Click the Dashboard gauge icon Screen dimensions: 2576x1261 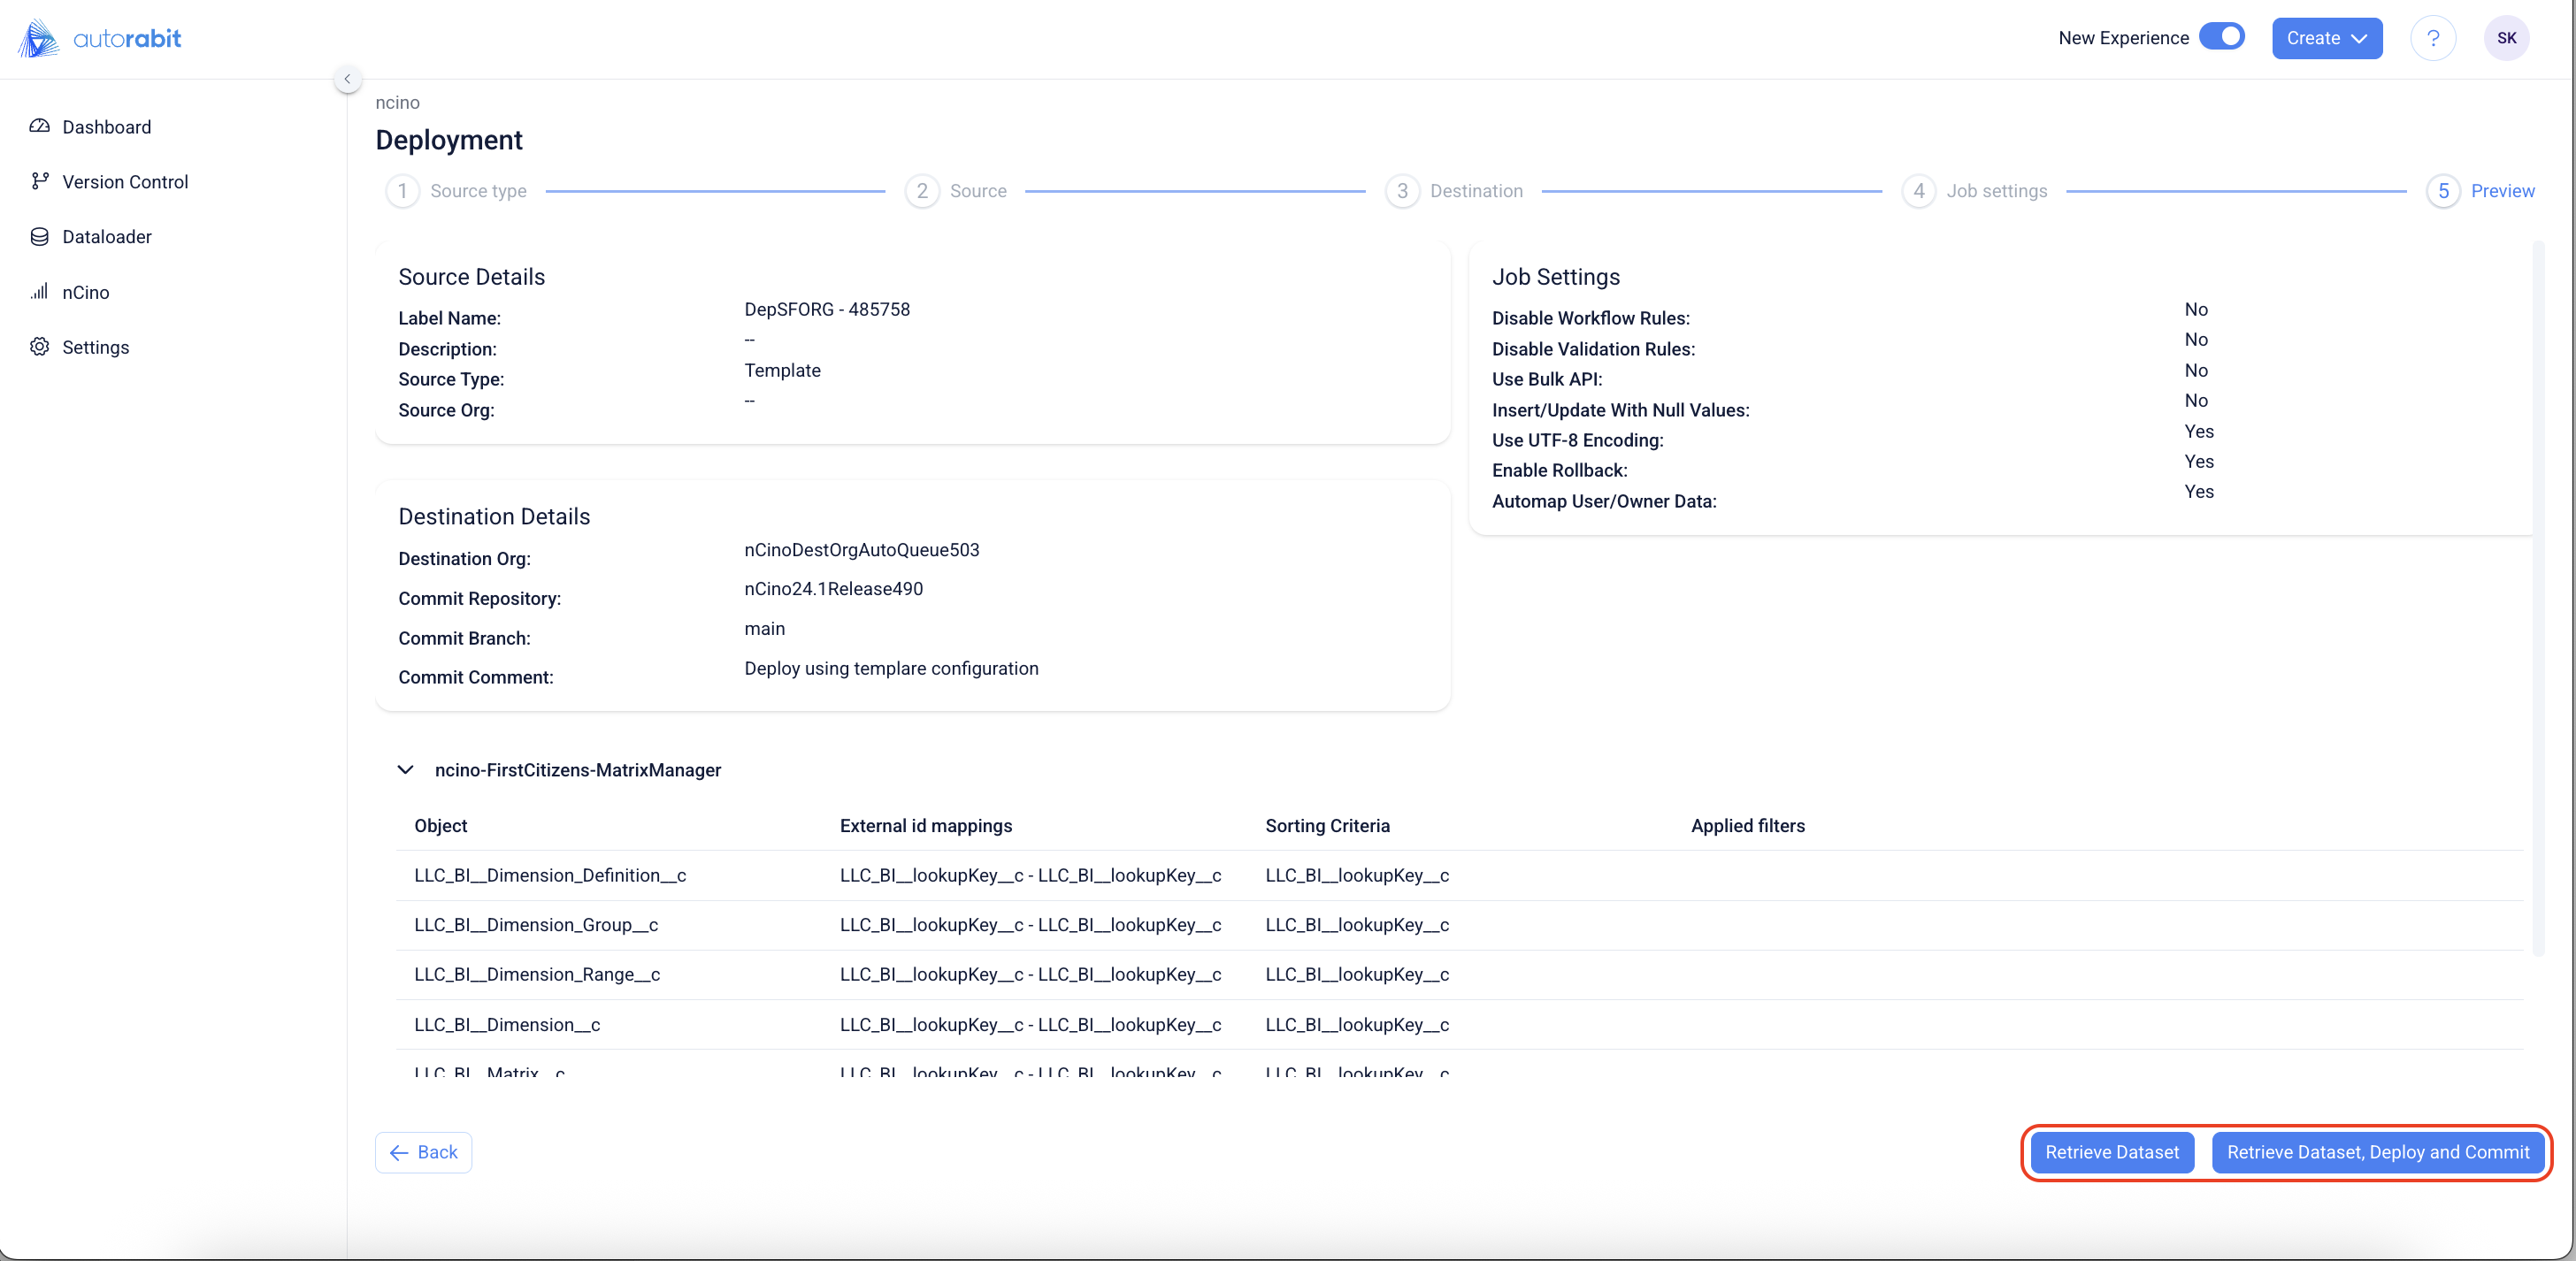tap(39, 127)
